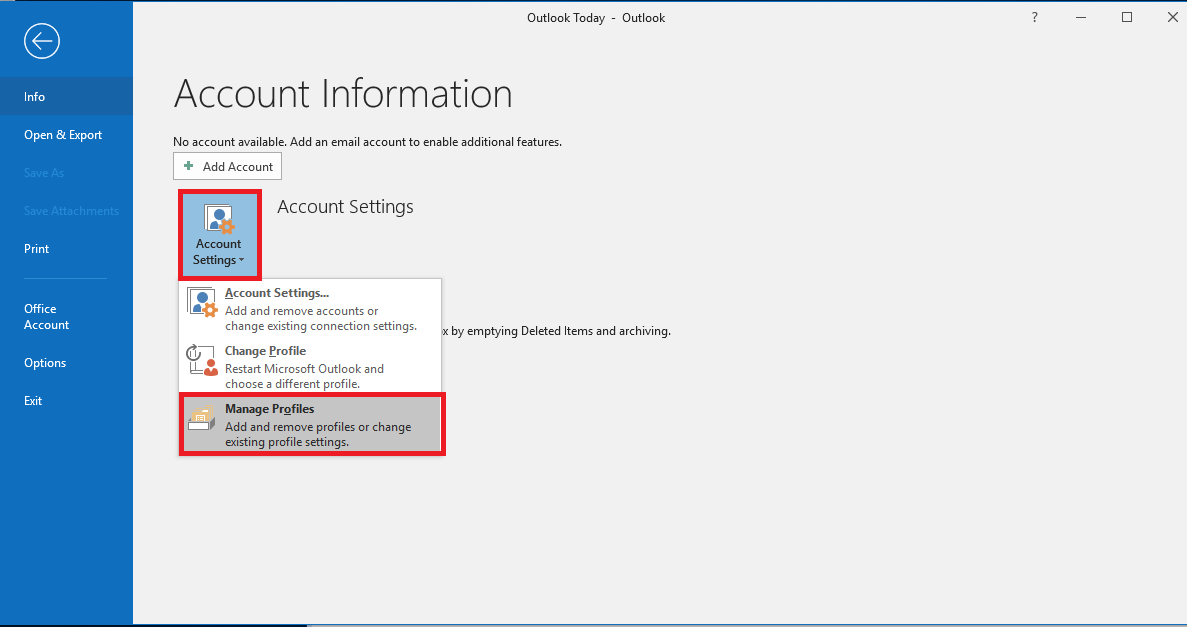Close the Outlook window
The width and height of the screenshot is (1187, 627).
coord(1173,17)
